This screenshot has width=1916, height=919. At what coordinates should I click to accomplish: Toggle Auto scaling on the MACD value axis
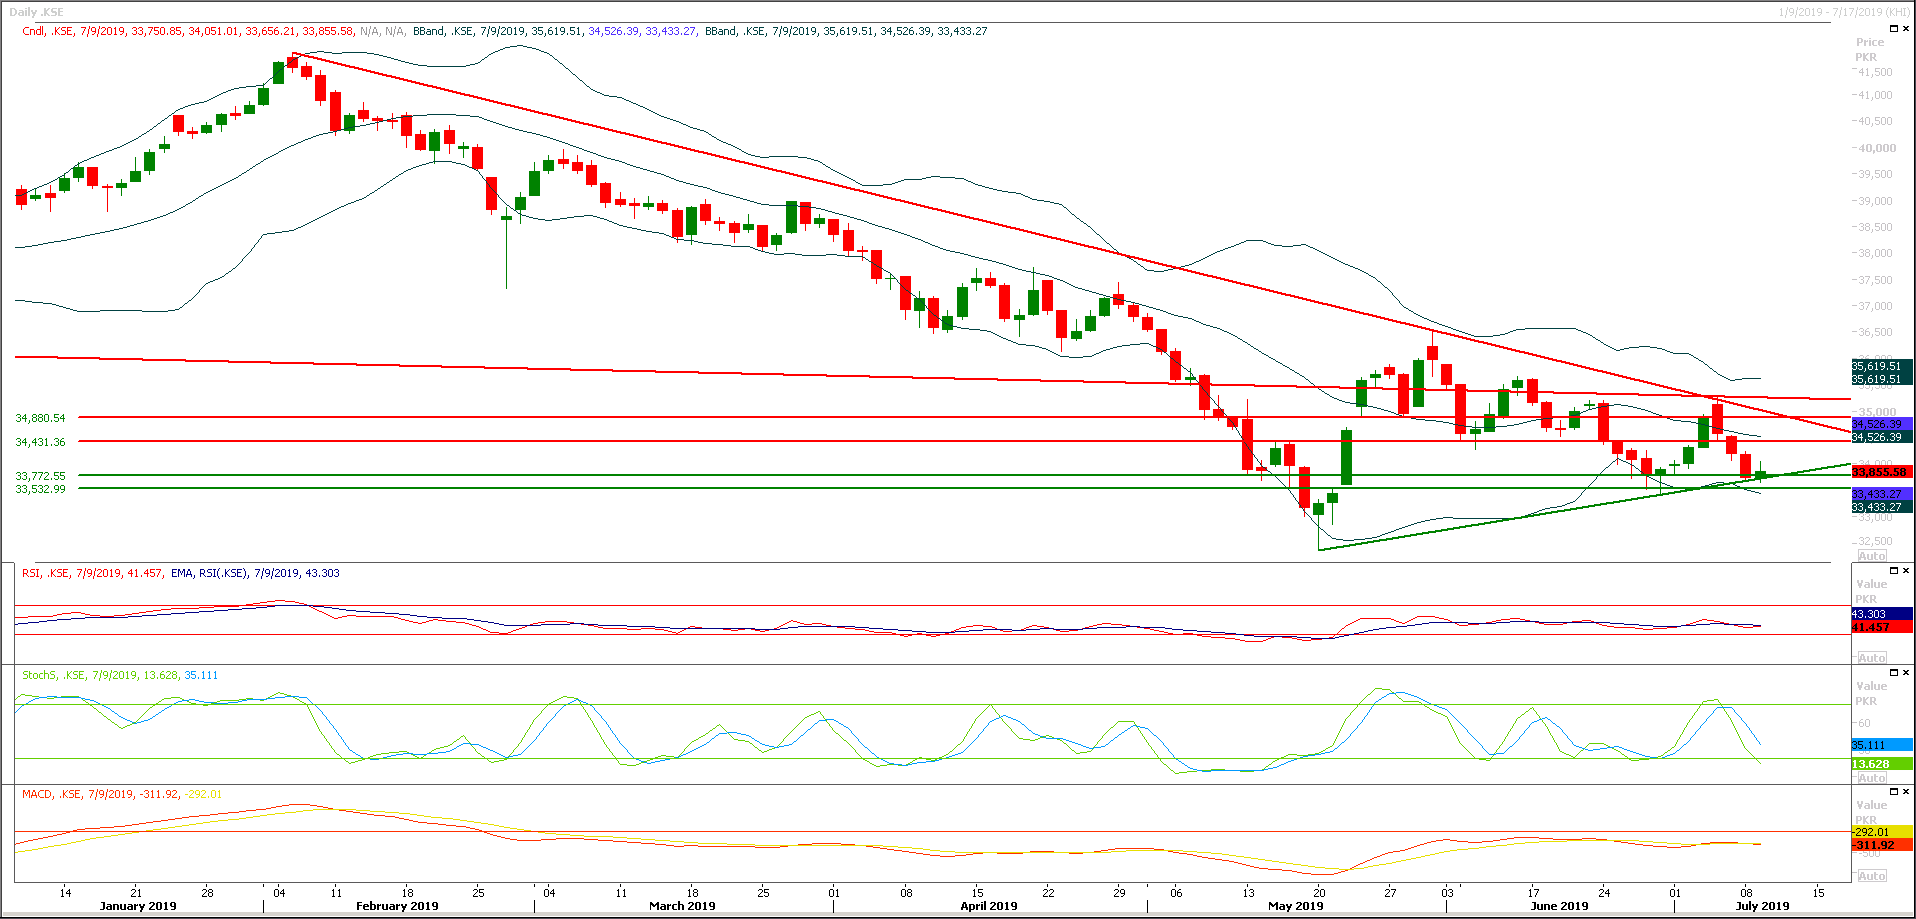(x=1871, y=875)
